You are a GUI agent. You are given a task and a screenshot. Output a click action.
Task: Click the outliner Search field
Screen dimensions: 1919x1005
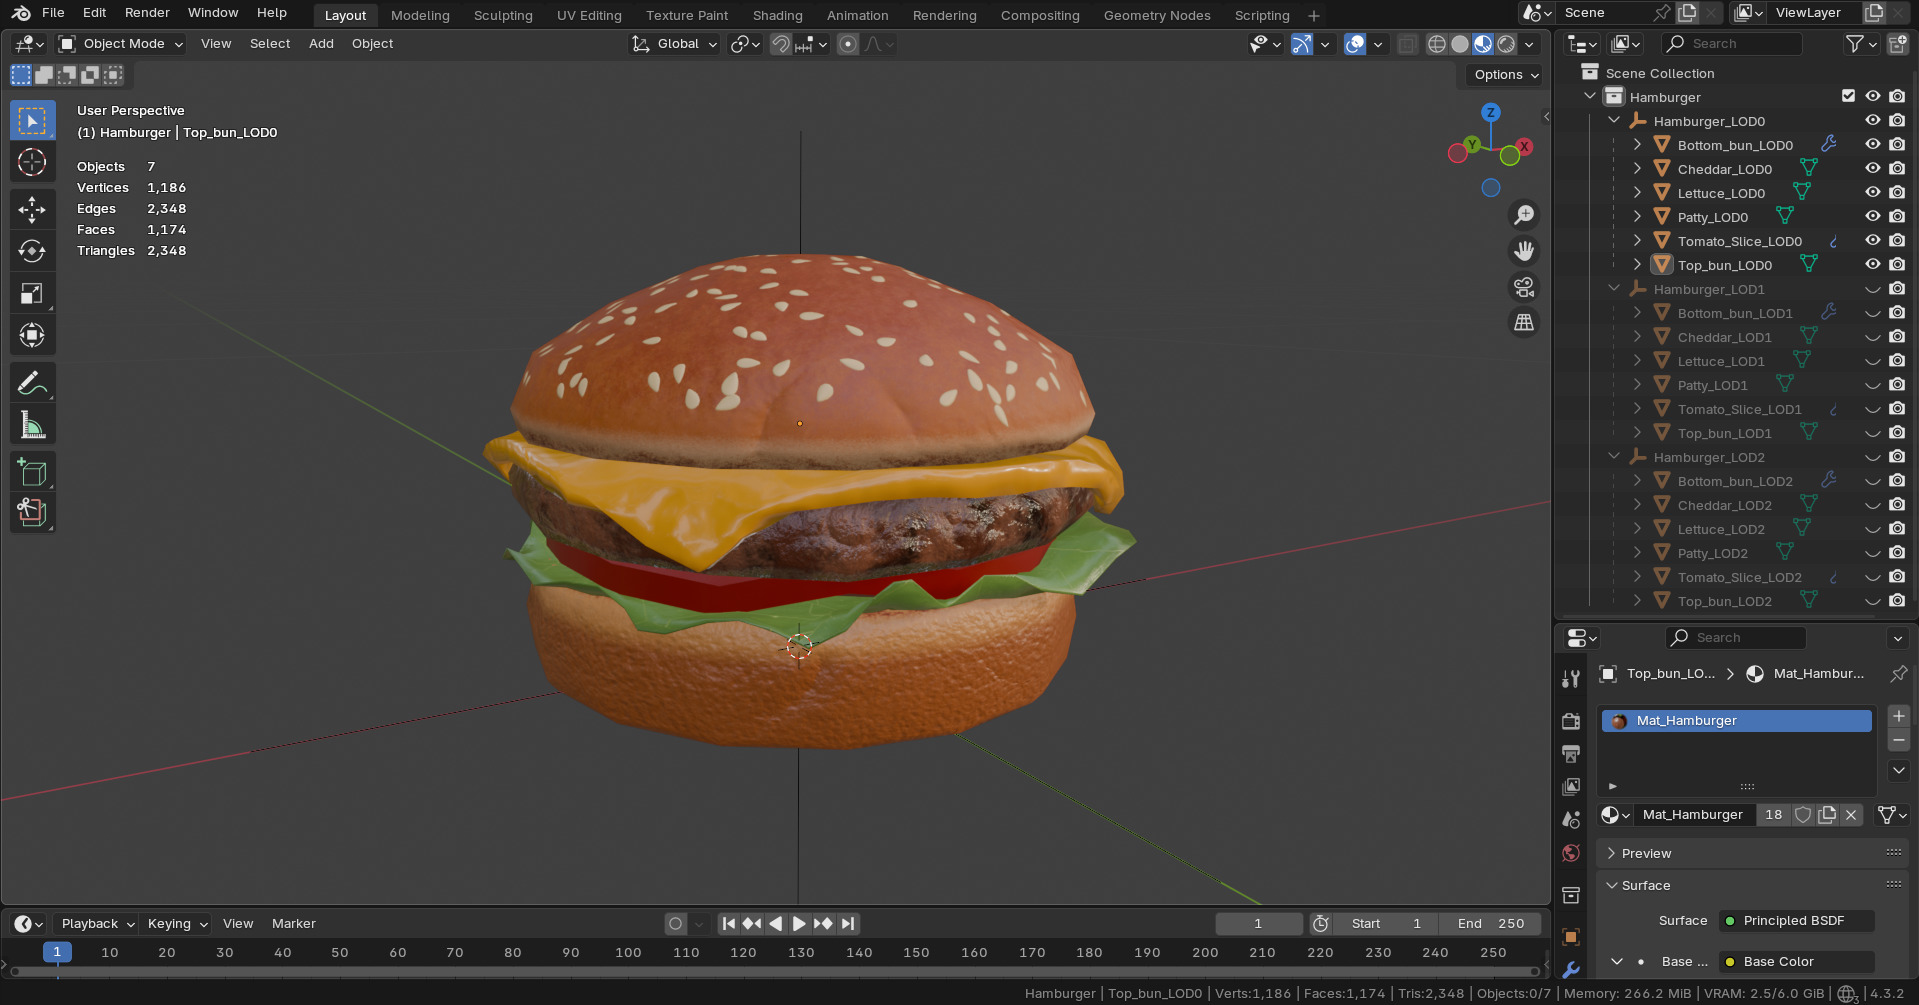(1732, 44)
